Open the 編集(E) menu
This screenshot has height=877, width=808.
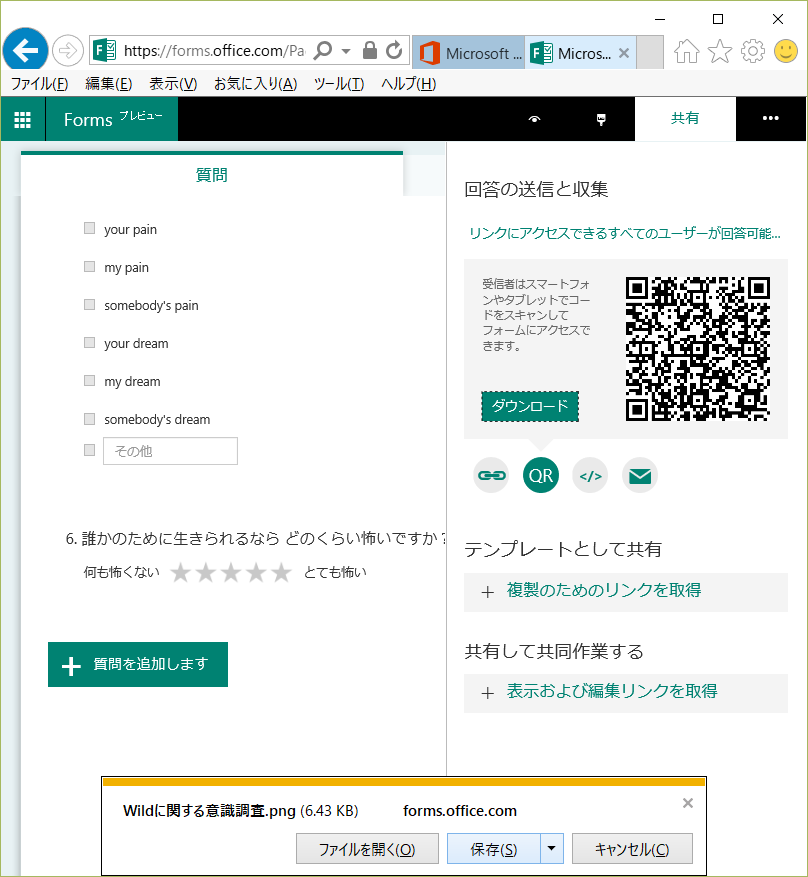[x=108, y=84]
